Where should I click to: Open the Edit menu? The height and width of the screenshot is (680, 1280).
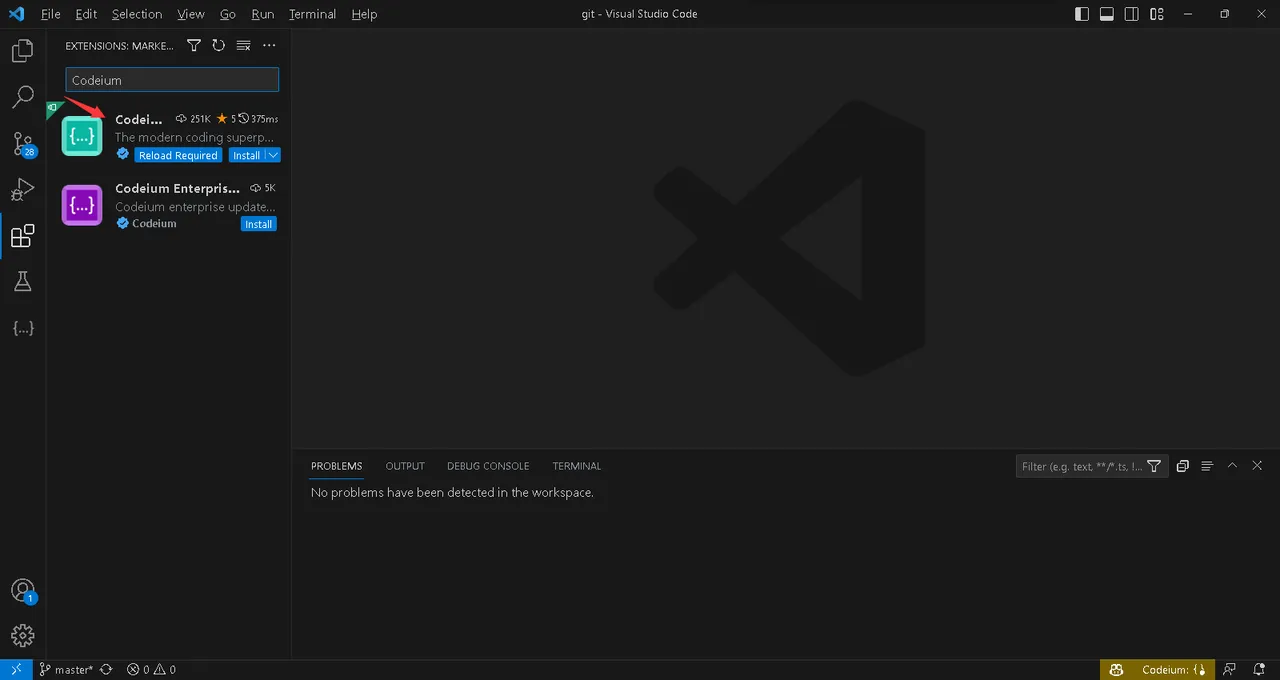click(86, 14)
